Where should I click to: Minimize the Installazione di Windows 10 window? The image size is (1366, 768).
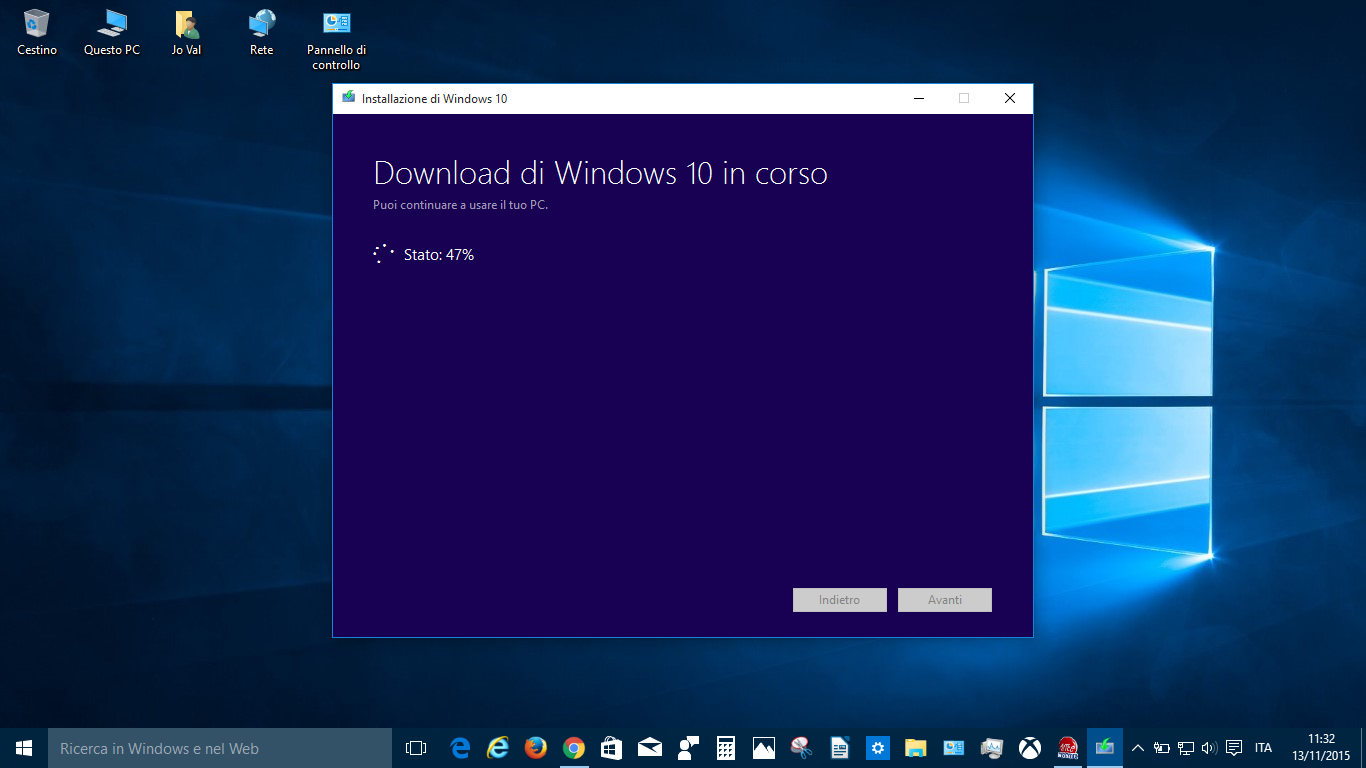click(x=918, y=98)
